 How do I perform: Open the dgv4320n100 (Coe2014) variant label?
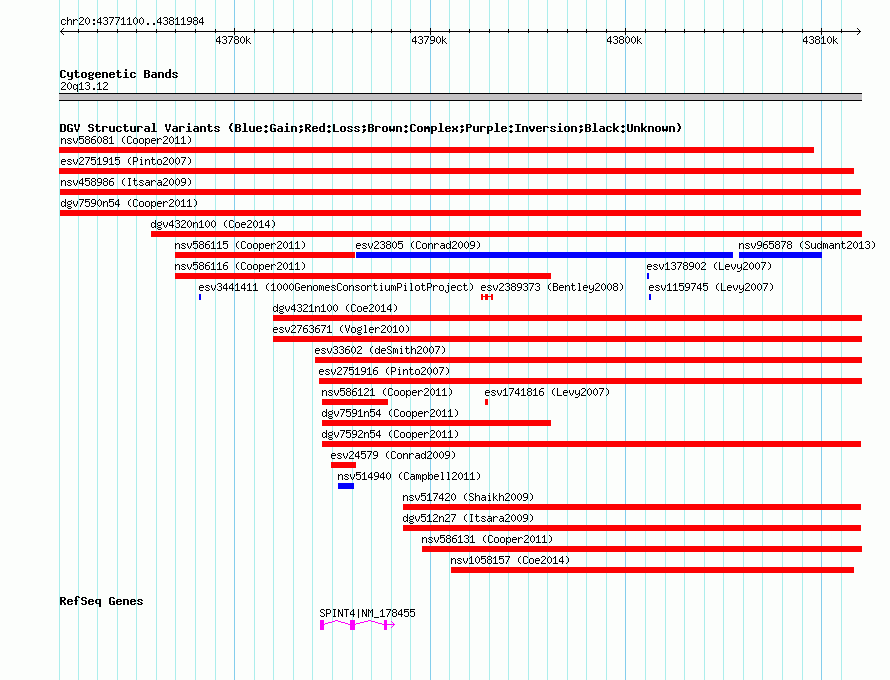pos(213,224)
